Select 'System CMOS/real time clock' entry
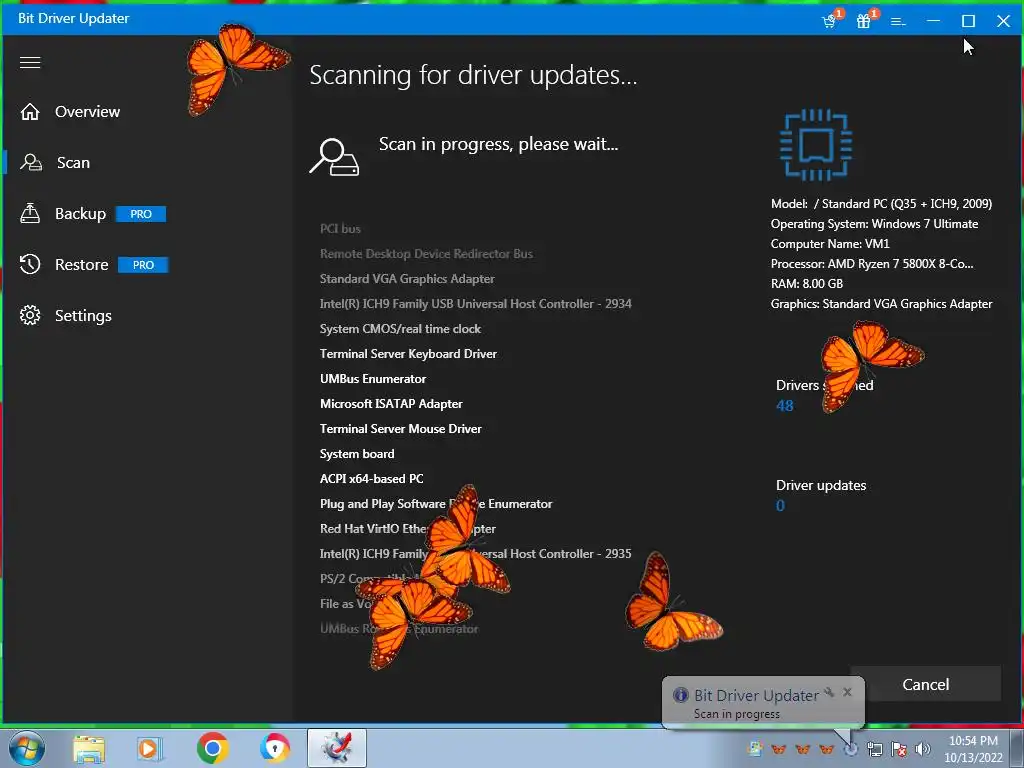 pos(400,328)
